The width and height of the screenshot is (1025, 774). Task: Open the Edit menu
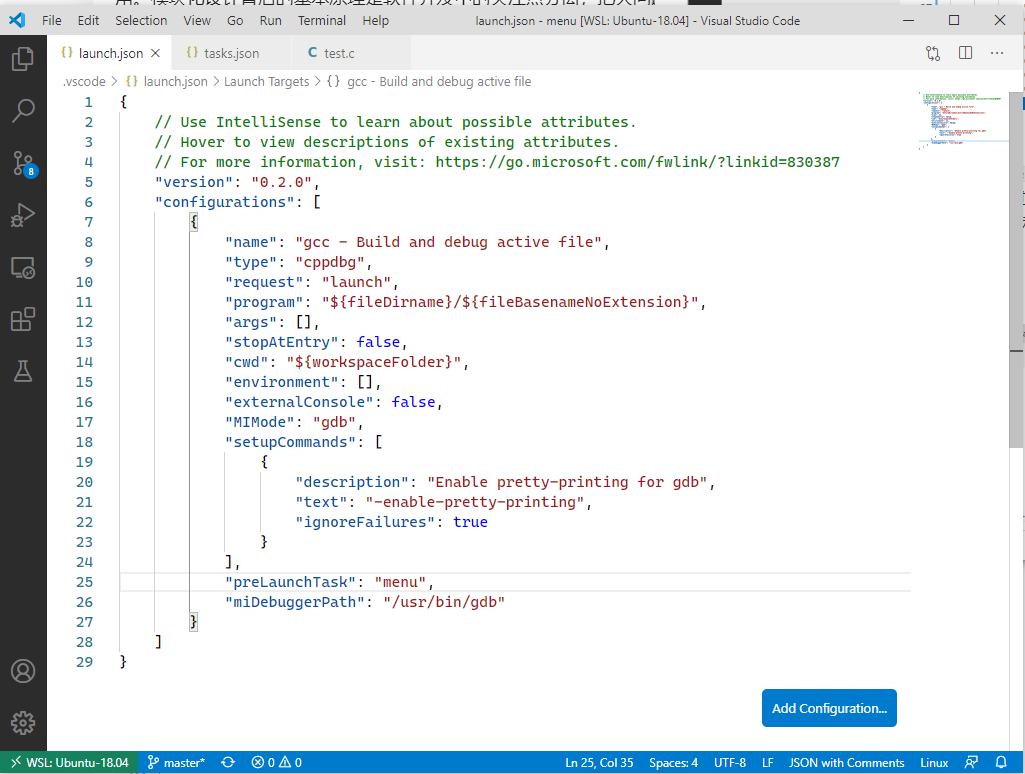click(88, 20)
